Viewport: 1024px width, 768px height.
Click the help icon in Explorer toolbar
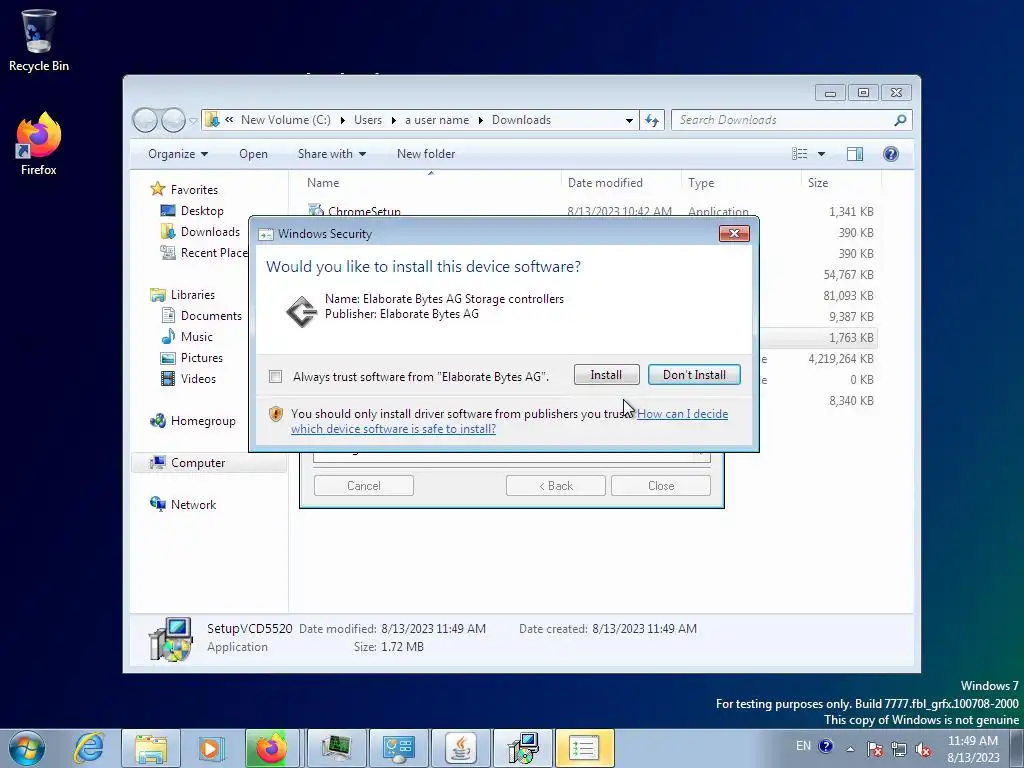891,153
